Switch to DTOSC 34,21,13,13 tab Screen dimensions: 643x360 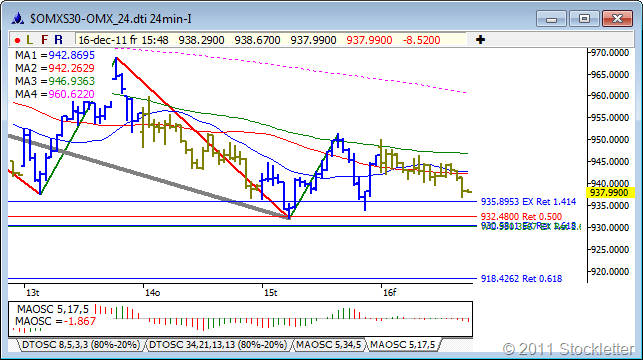pos(218,345)
